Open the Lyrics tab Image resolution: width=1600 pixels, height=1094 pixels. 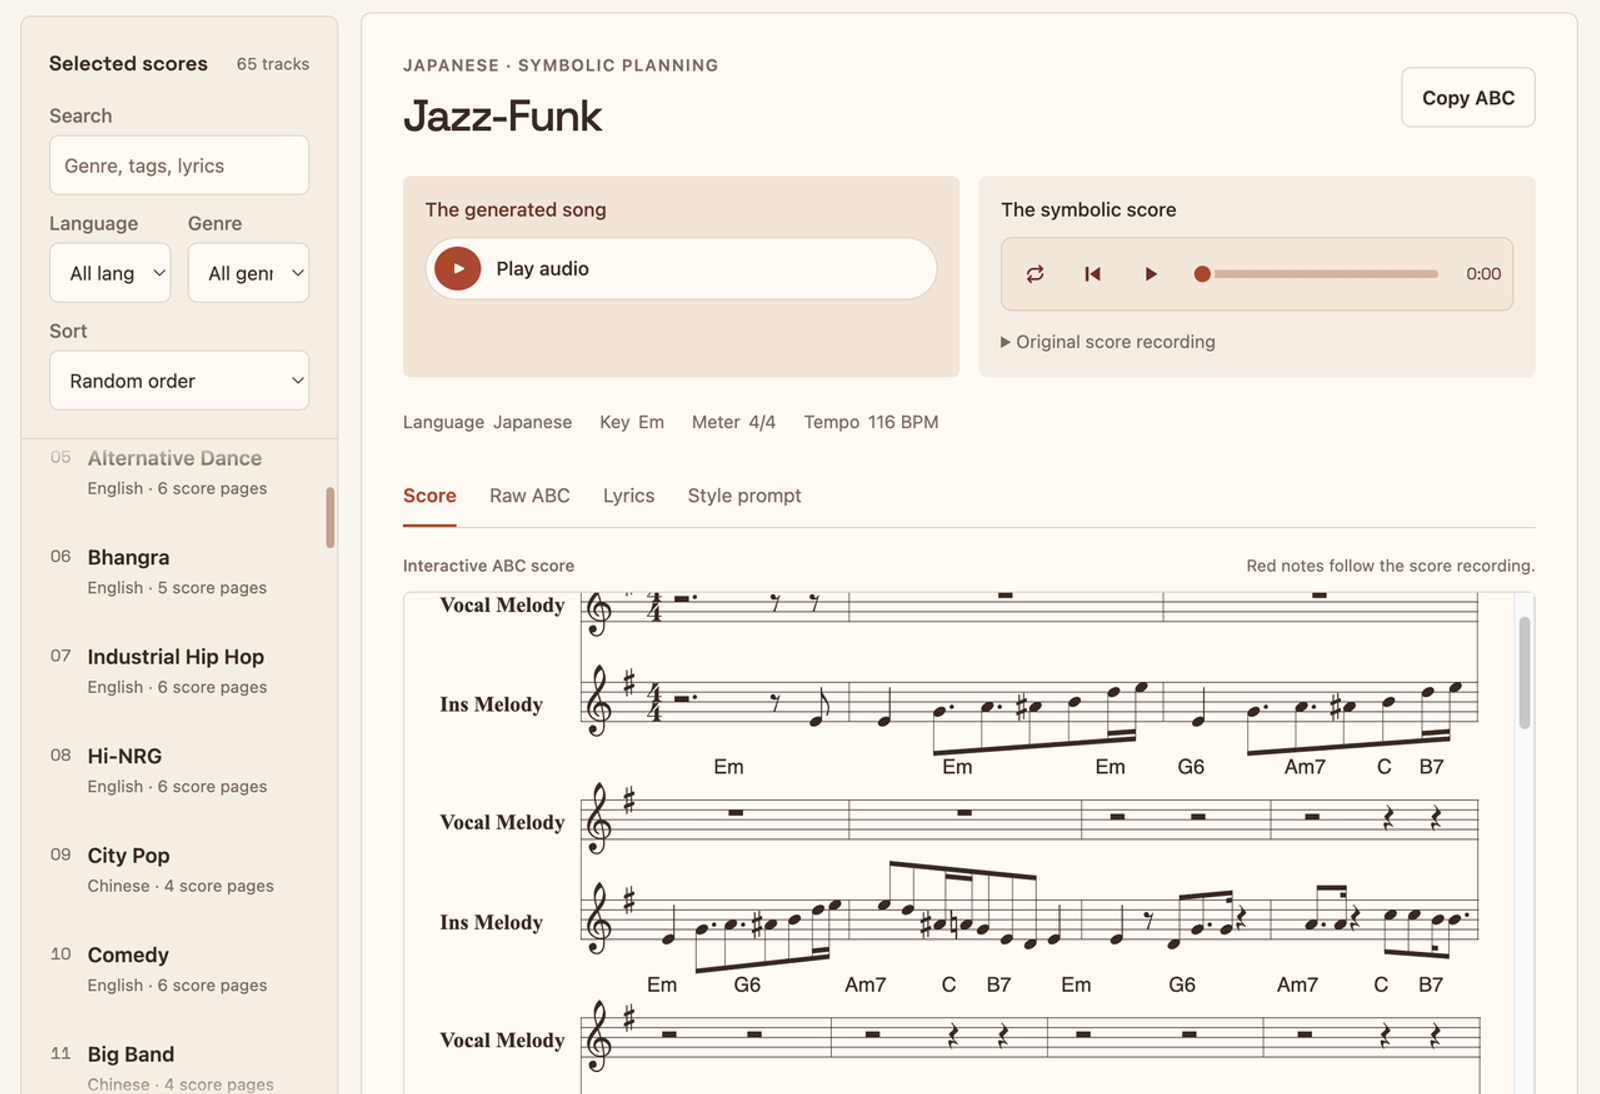(x=629, y=496)
